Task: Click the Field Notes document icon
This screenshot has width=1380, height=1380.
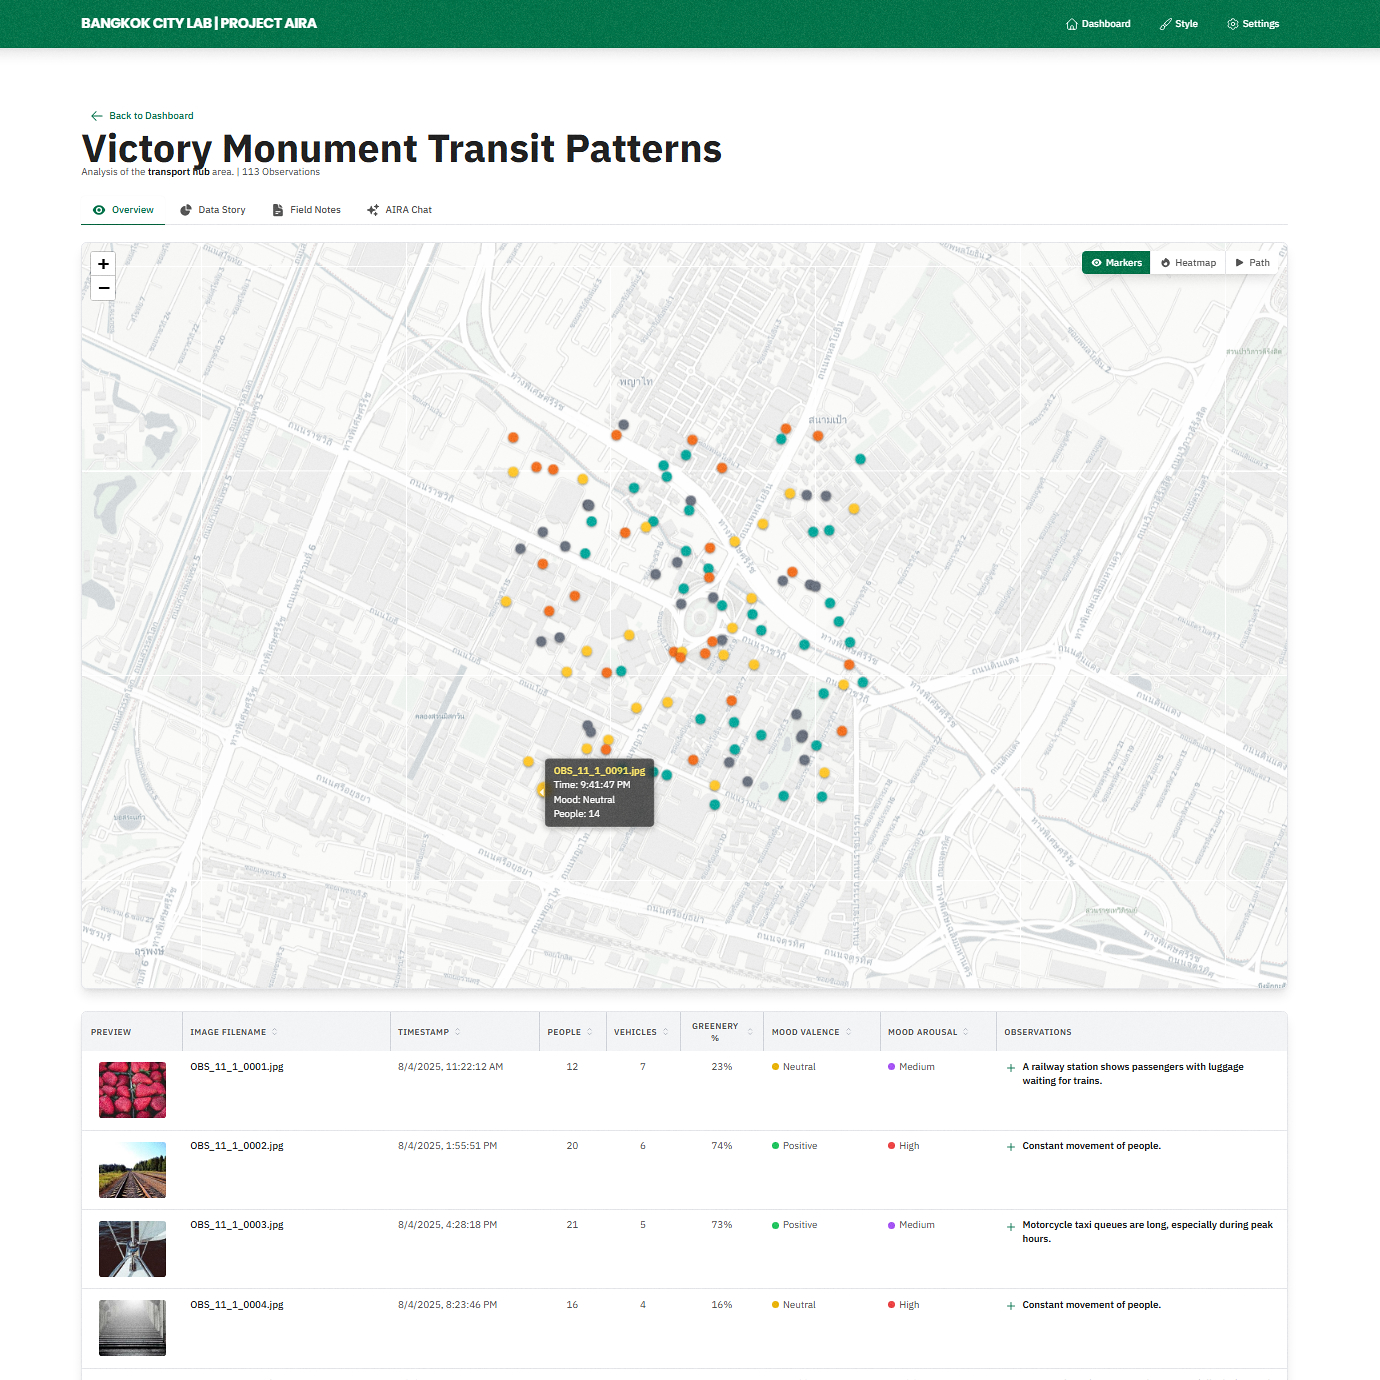Action: click(278, 210)
